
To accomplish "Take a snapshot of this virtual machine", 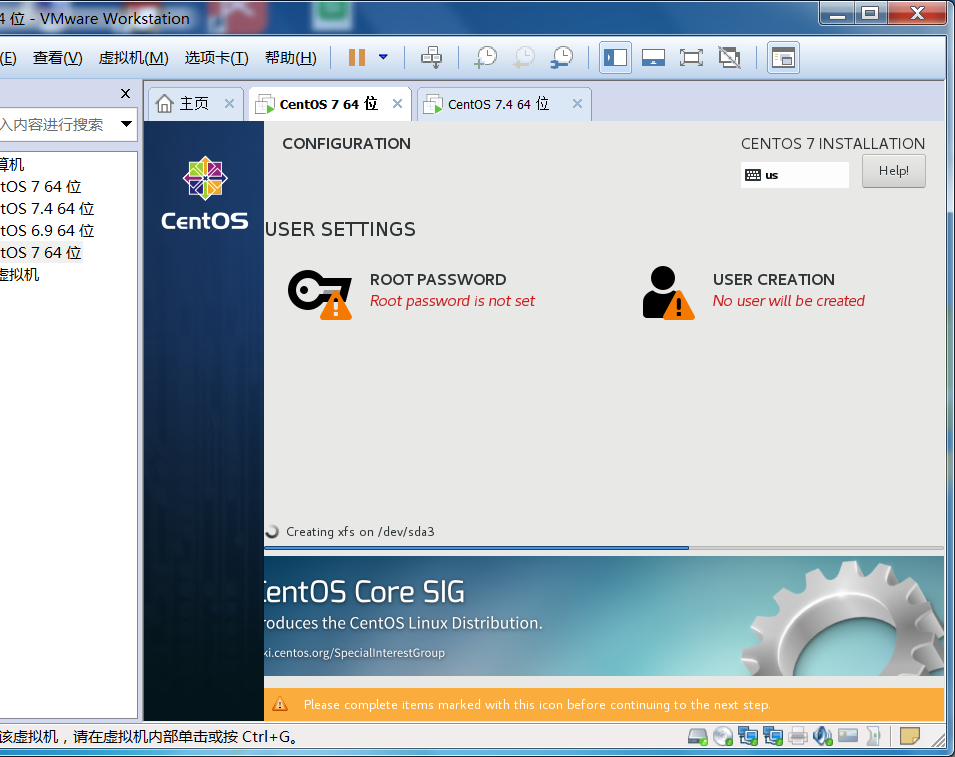I will [x=485, y=58].
